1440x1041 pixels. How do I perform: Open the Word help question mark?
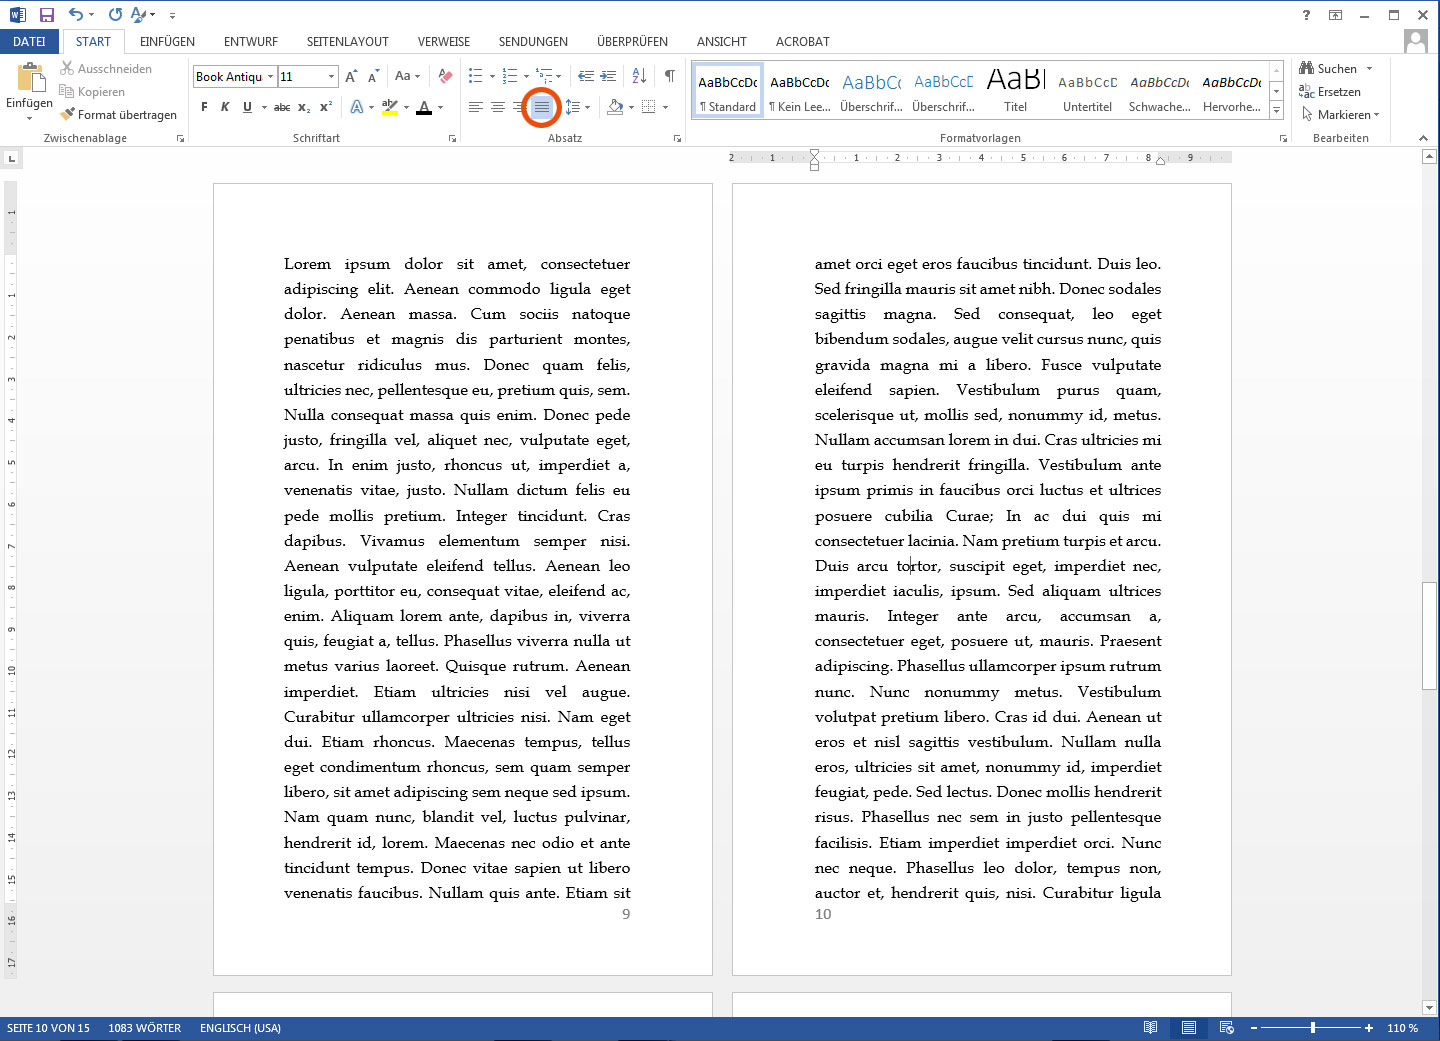[x=1306, y=15]
